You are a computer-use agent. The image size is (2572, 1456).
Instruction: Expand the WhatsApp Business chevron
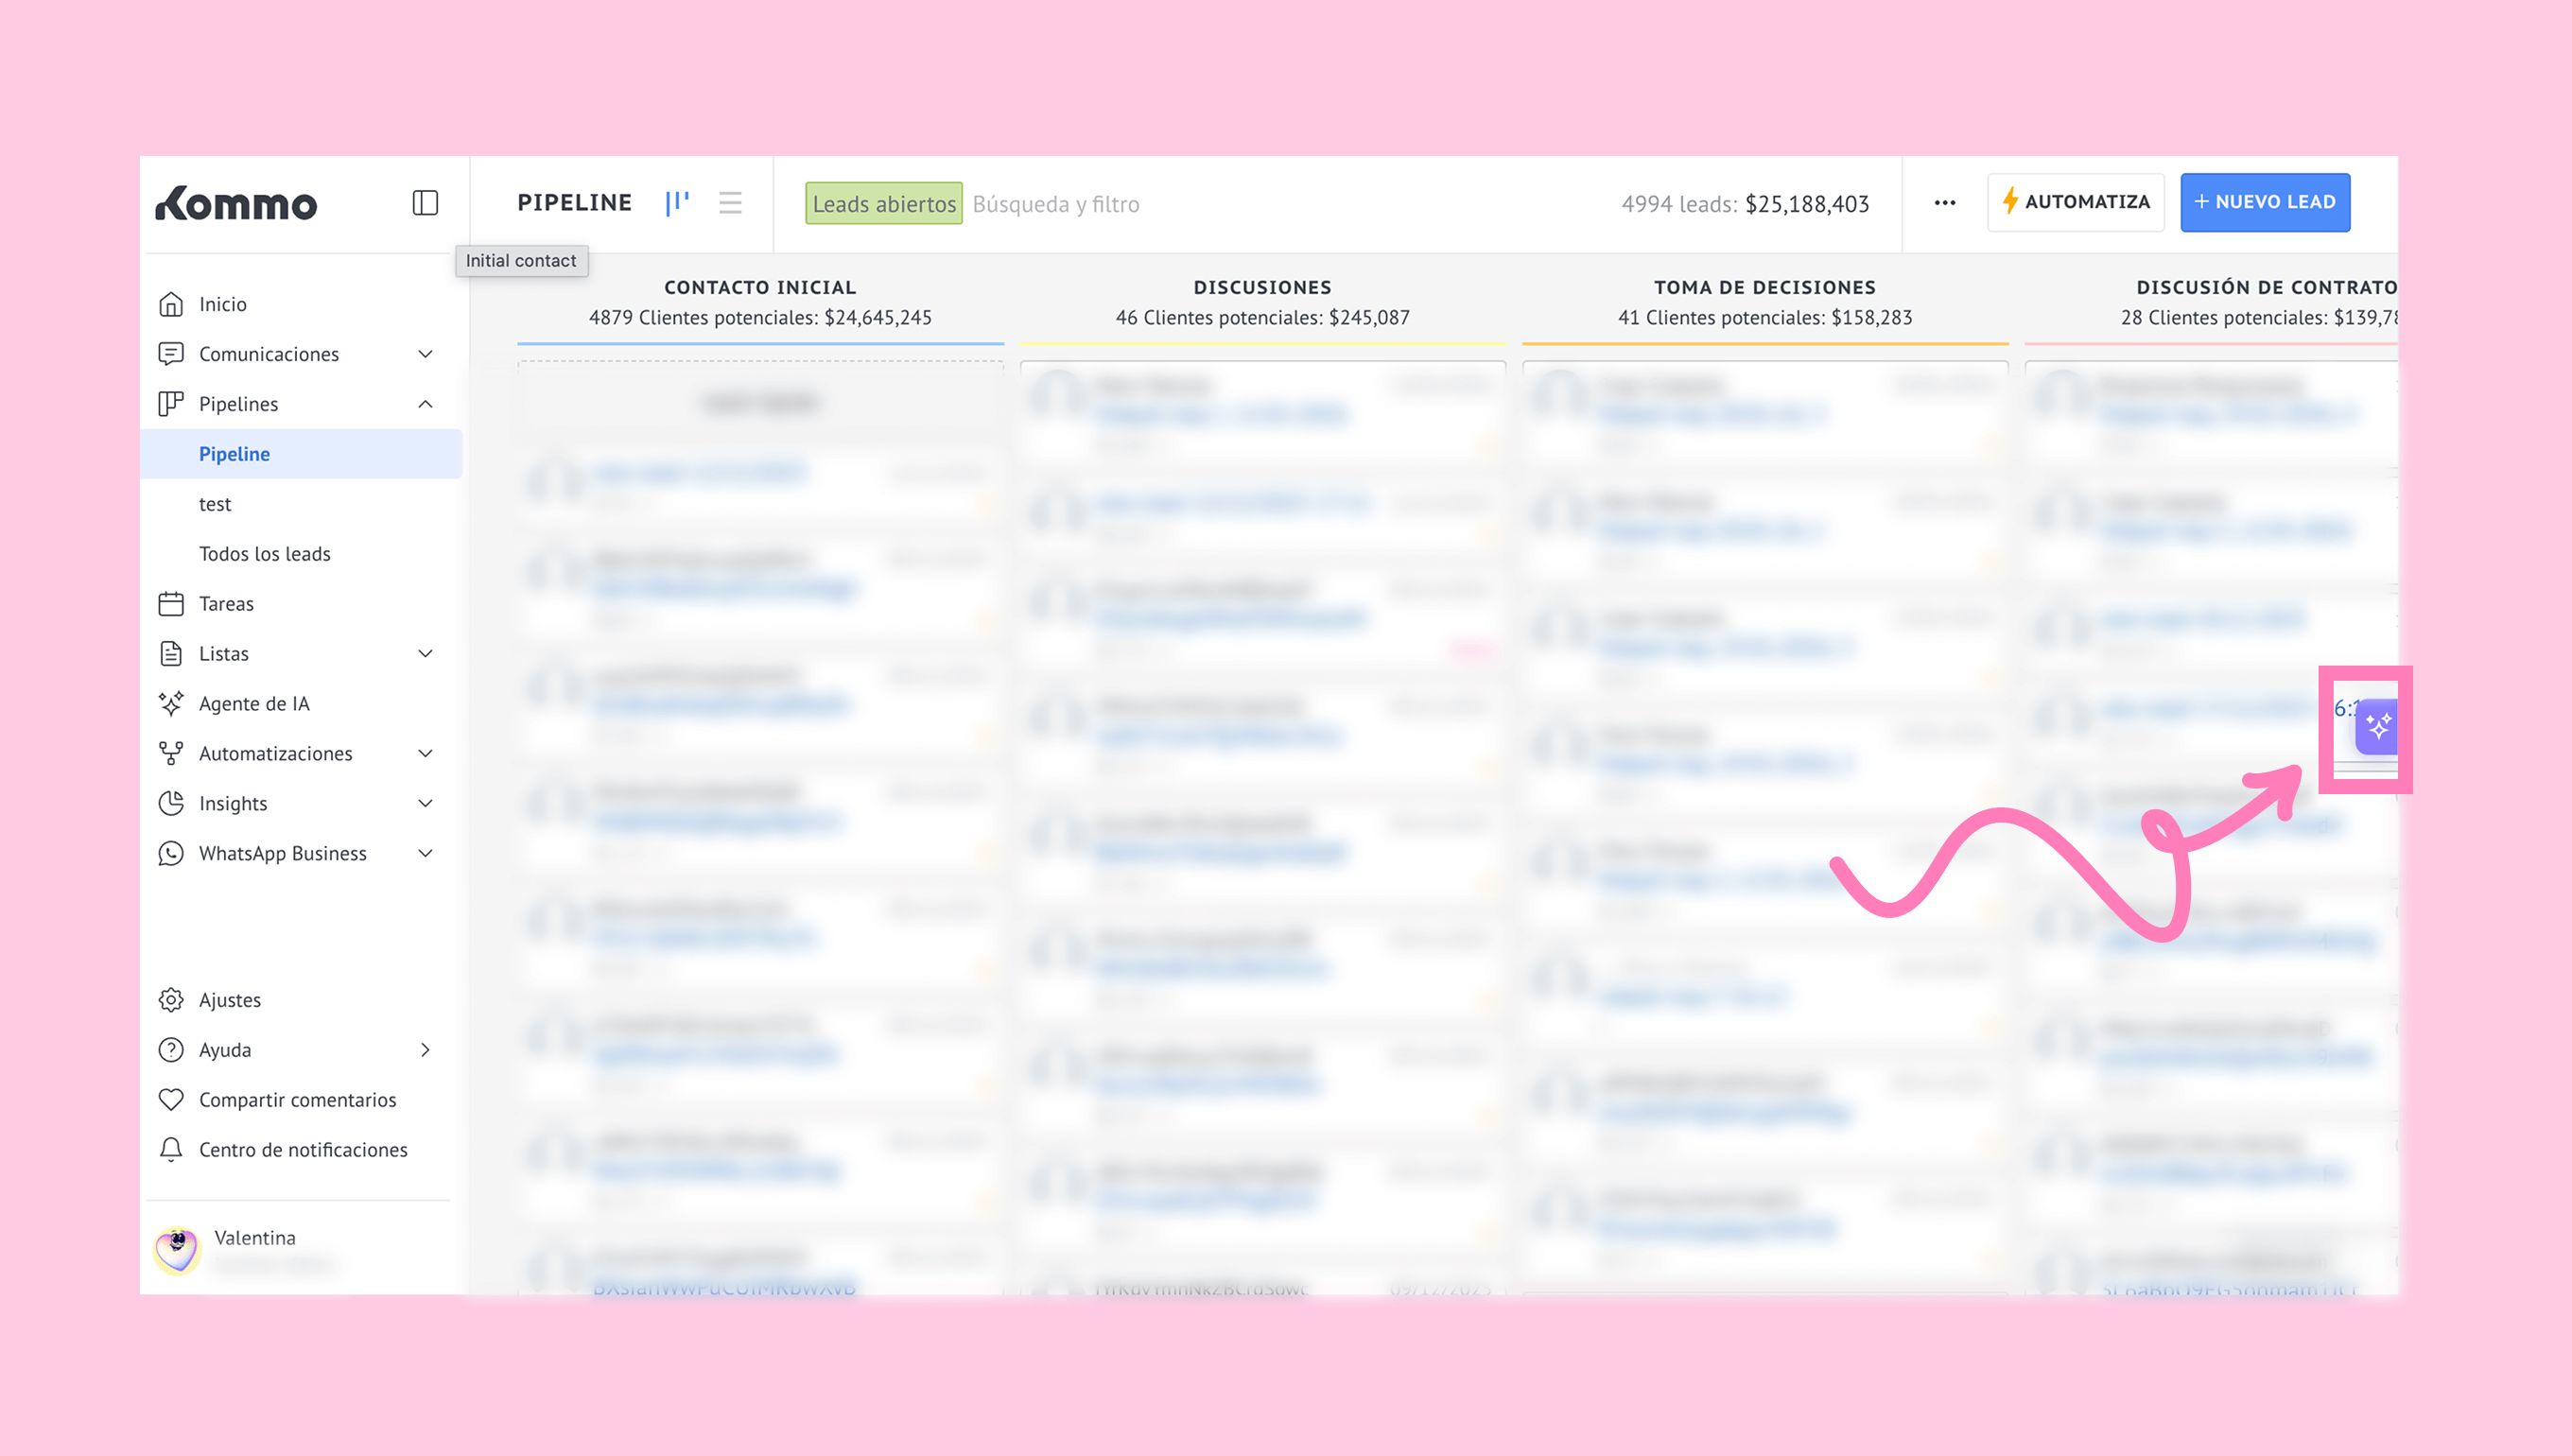[x=425, y=853]
